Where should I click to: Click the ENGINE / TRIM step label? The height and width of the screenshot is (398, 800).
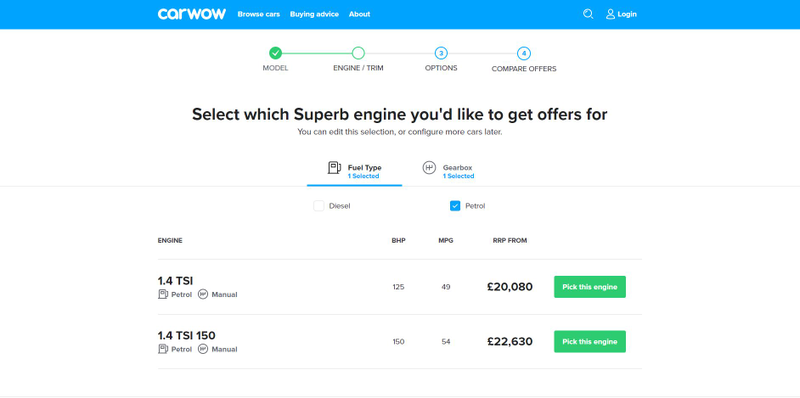click(358, 68)
